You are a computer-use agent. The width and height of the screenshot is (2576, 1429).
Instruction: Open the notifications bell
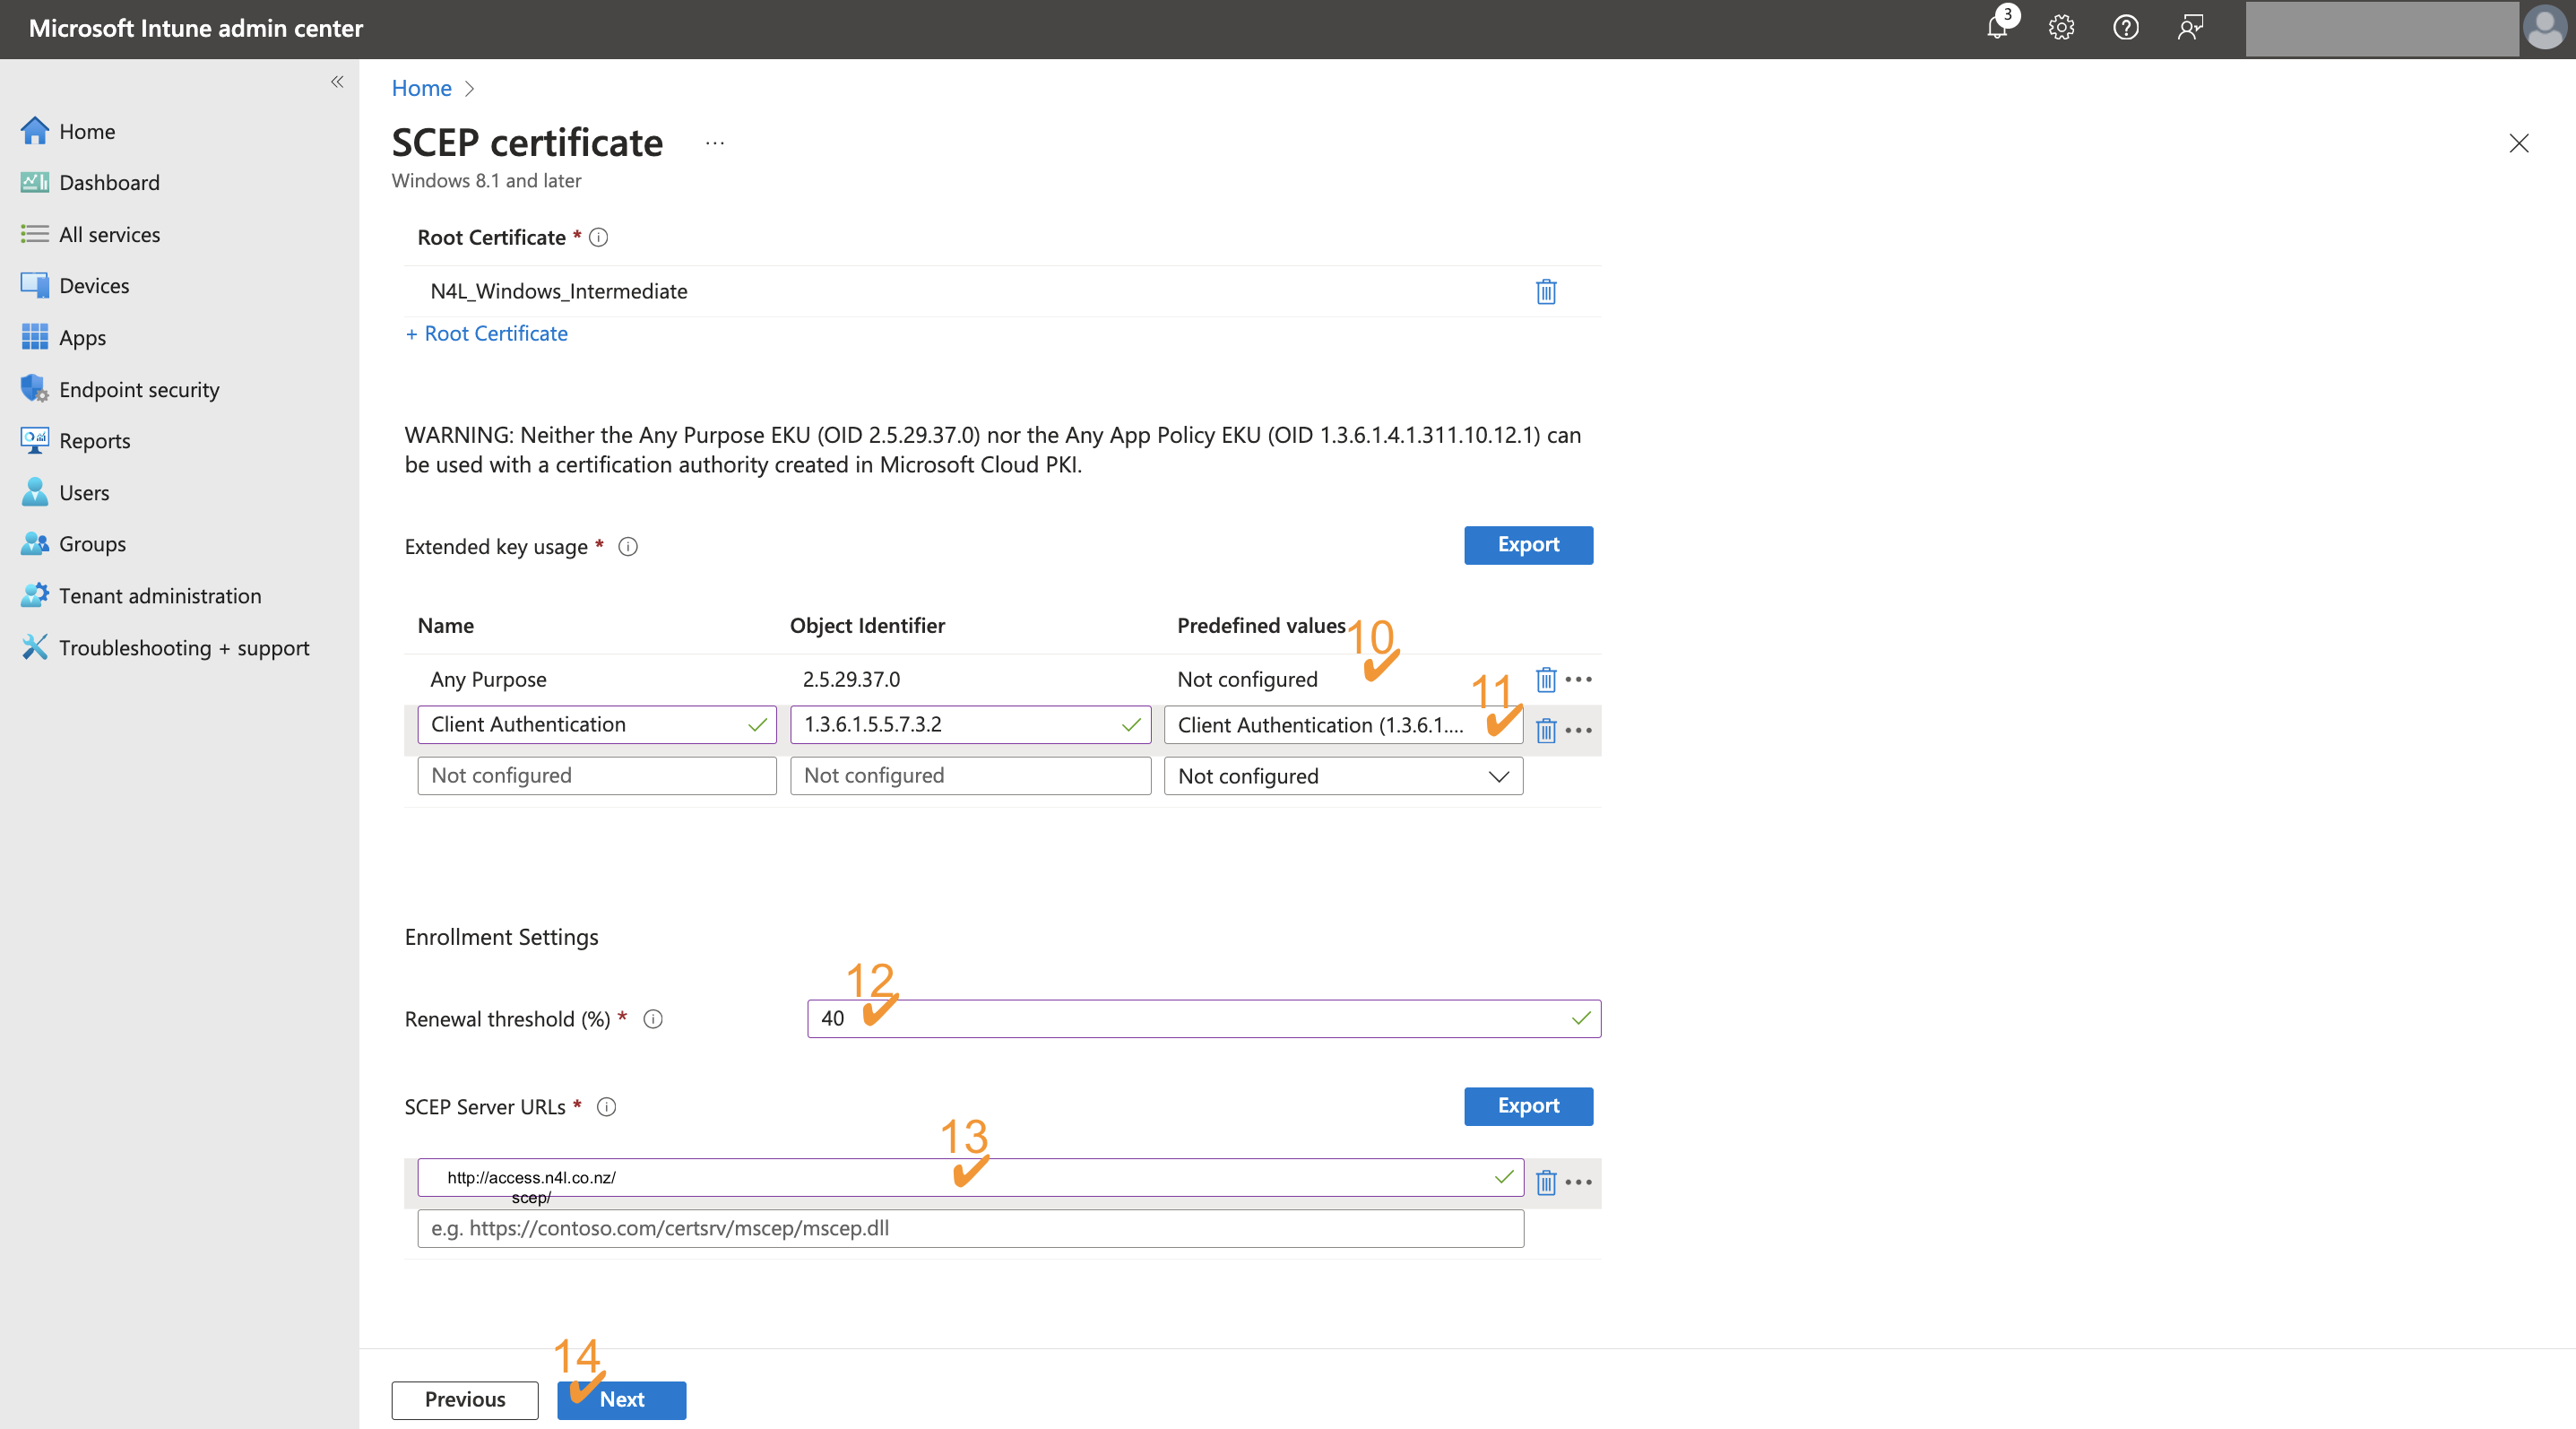coord(1996,27)
